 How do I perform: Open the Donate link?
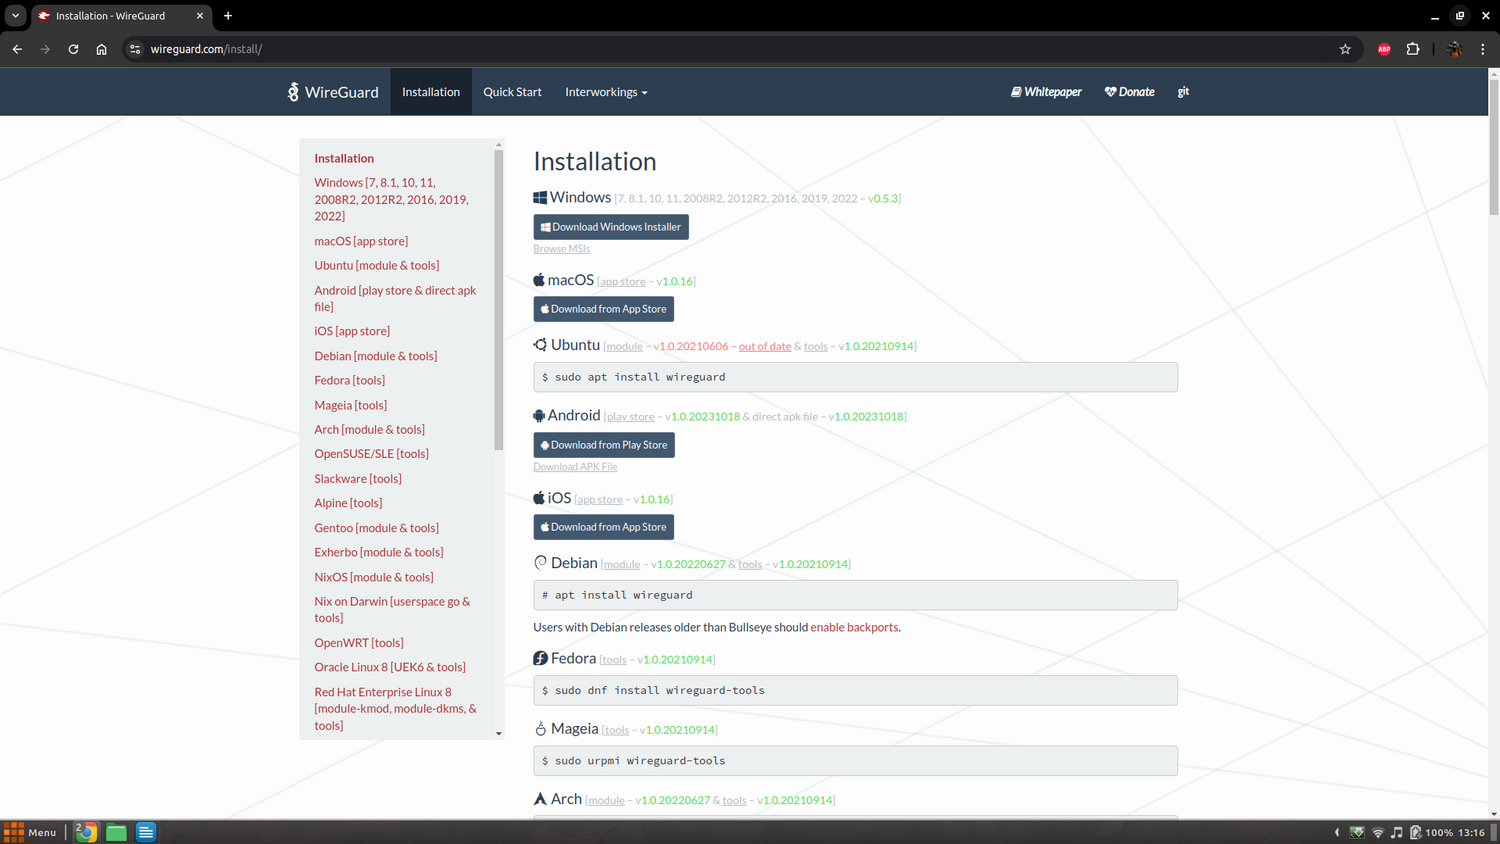pos(1129,92)
